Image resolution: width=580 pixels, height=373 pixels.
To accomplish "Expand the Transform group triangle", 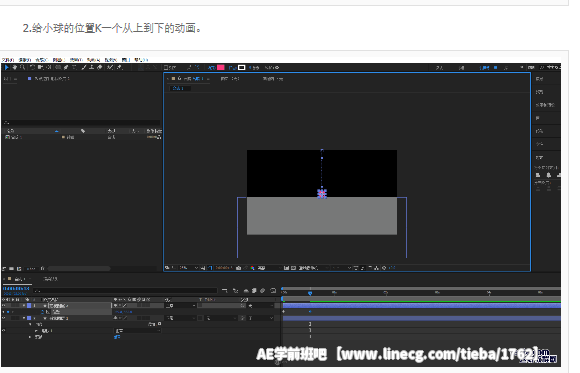I will pyautogui.click(x=30, y=337).
